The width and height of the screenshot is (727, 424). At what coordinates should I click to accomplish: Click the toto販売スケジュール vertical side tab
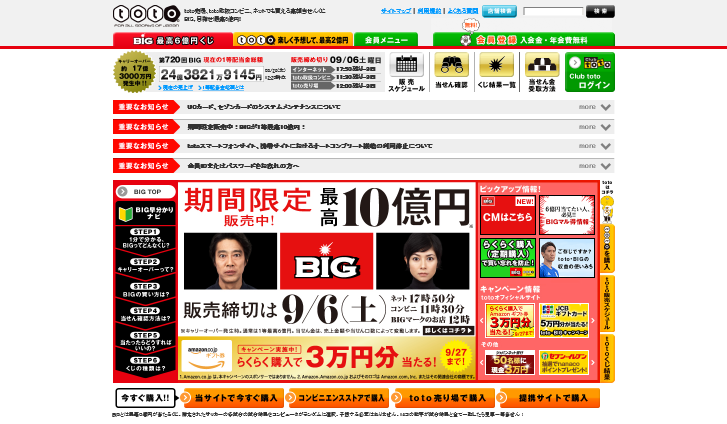607,303
